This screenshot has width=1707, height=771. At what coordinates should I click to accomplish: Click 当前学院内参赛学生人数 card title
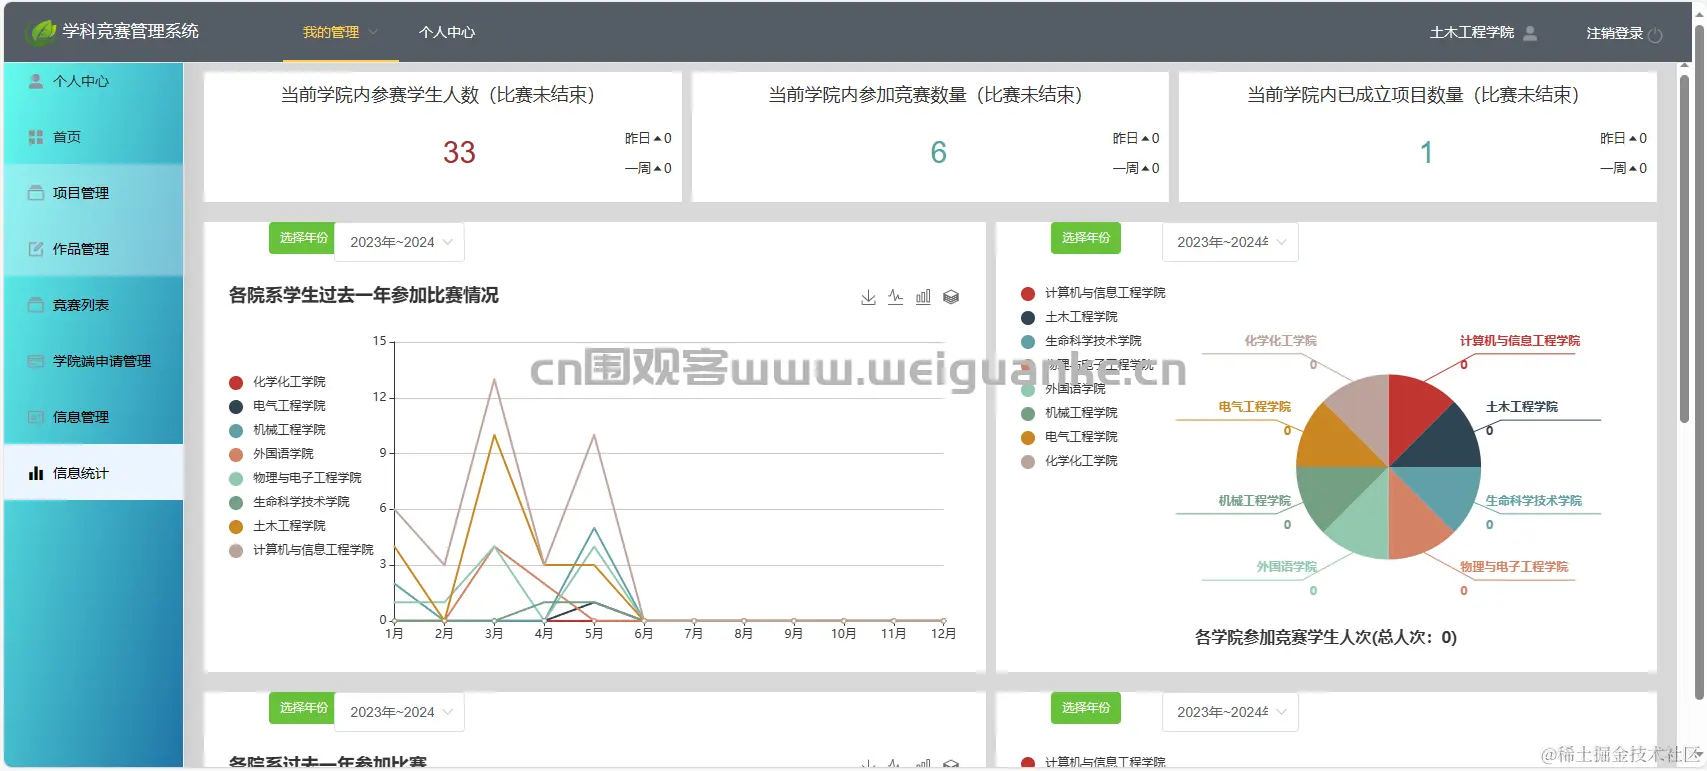pyautogui.click(x=438, y=95)
